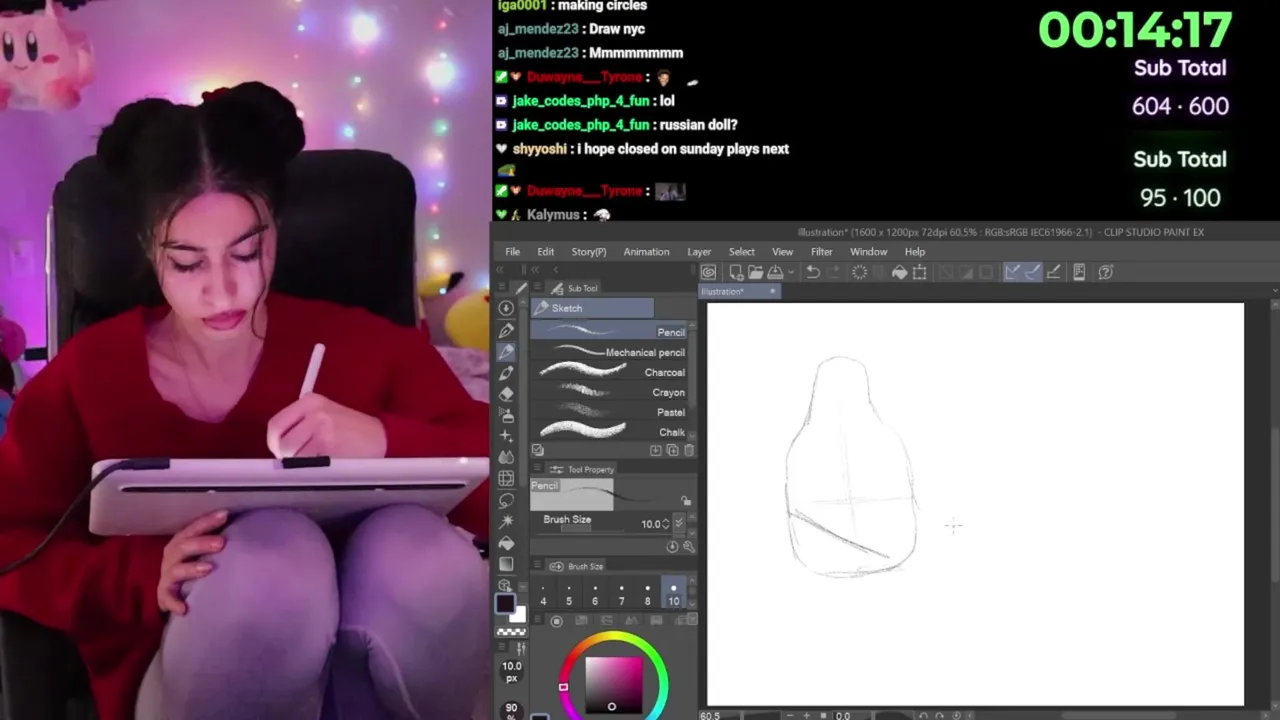
Task: Create a new canvas from command bar
Action: pos(736,272)
